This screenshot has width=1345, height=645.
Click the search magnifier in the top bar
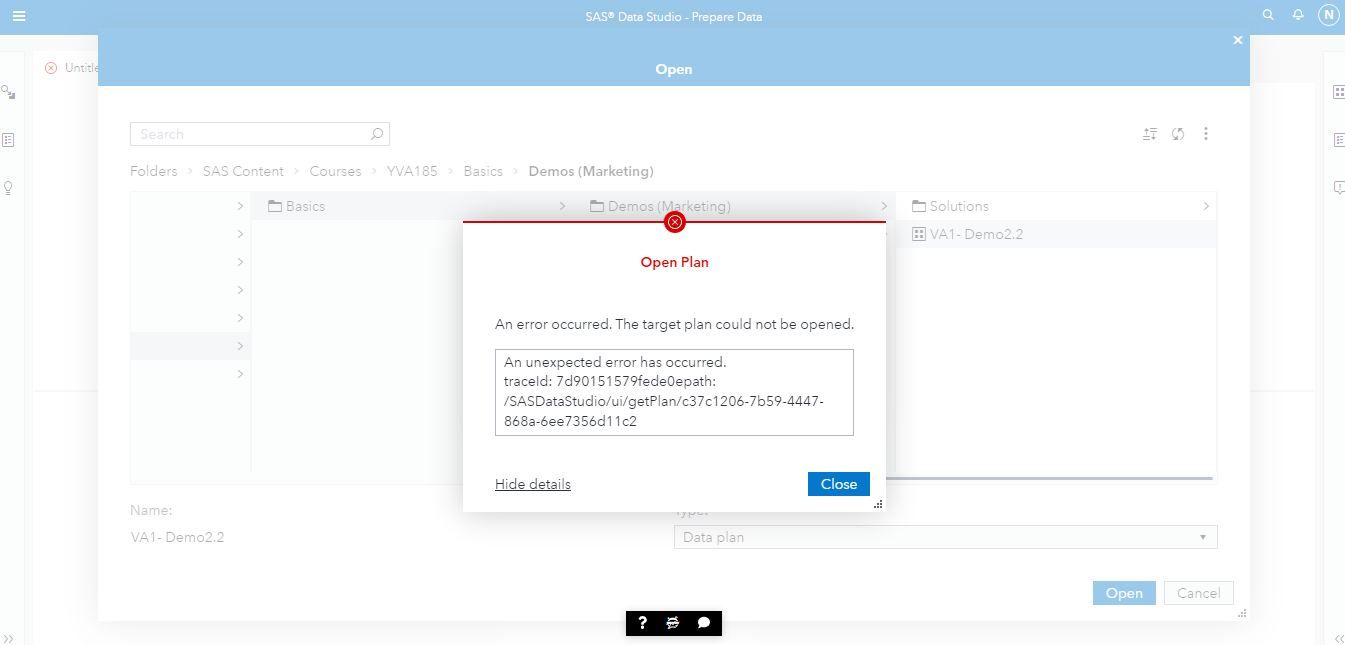click(x=1268, y=15)
